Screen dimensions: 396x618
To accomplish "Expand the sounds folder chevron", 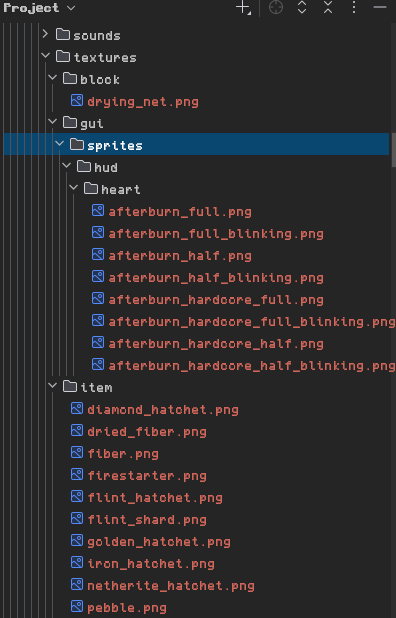I will 45,34.
